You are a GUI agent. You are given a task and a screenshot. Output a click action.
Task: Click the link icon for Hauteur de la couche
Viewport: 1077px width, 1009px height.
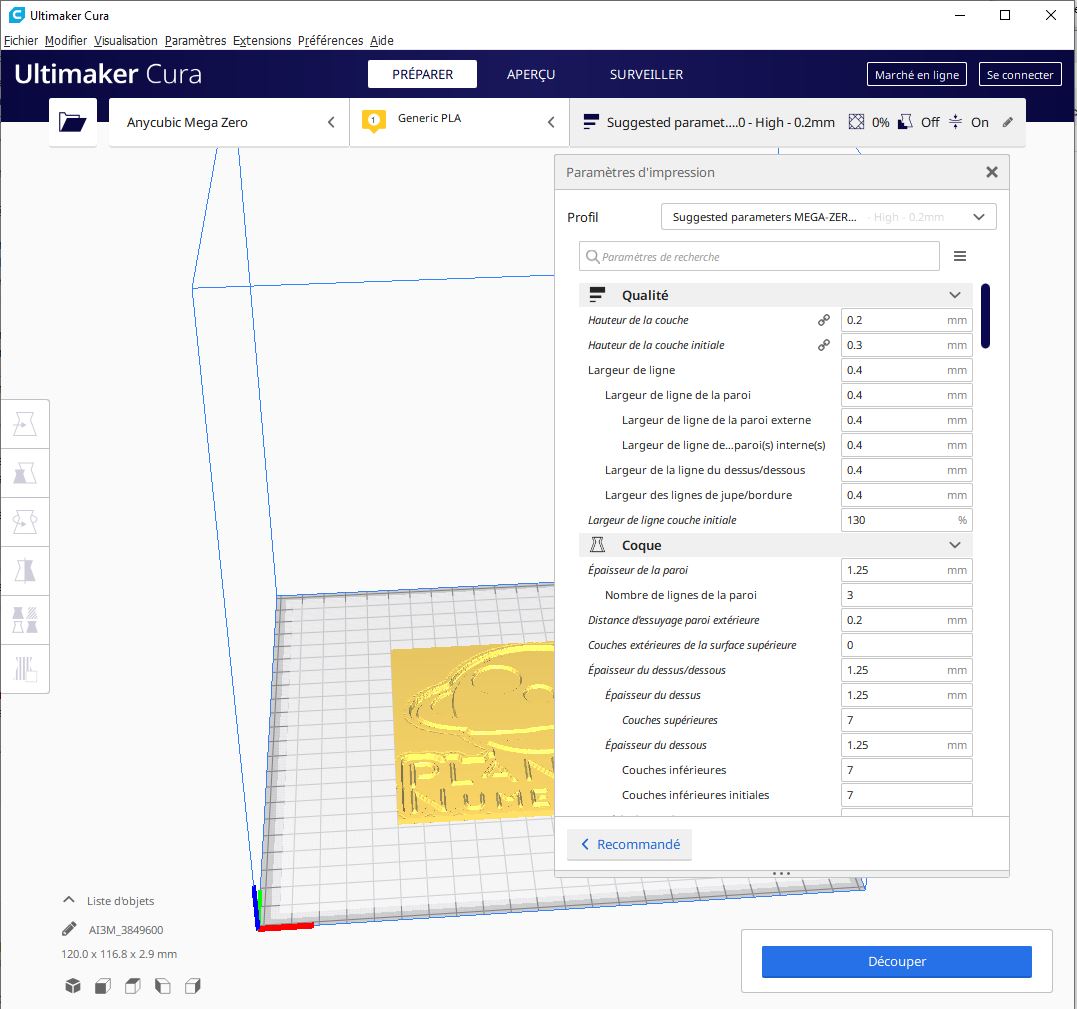pyautogui.click(x=824, y=320)
